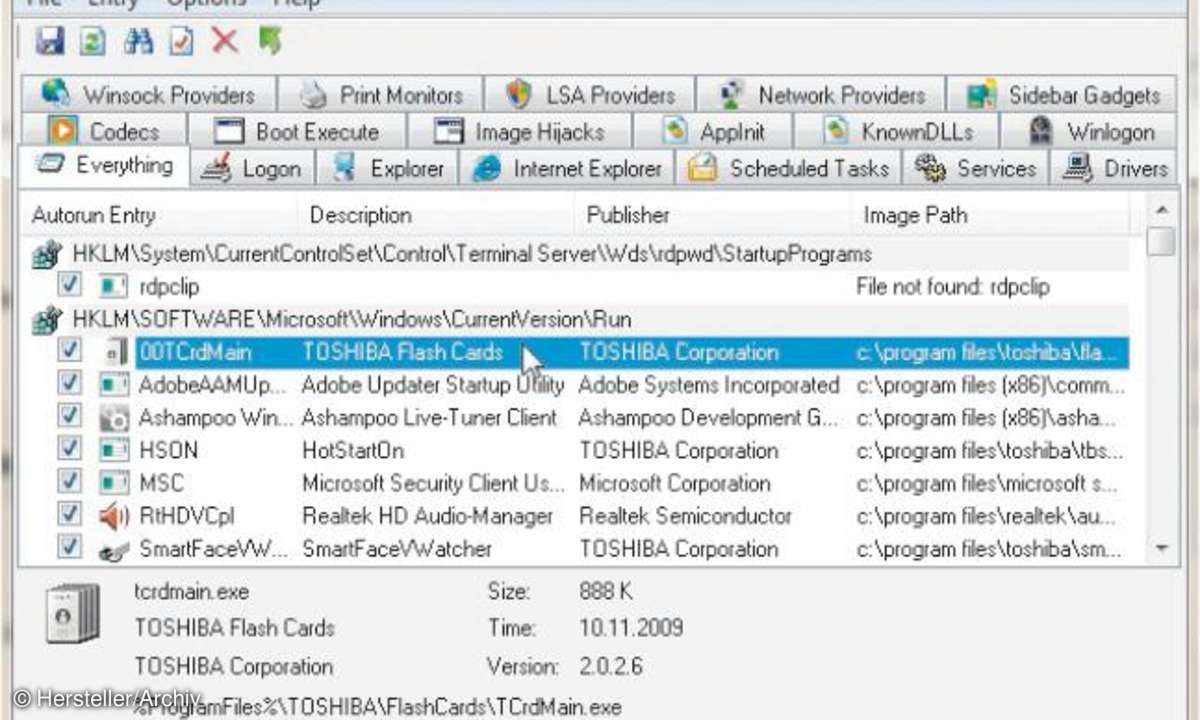Select the HKLM CurrentVersion\Run key row
Viewport: 1200px width, 720px height.
click(x=580, y=320)
